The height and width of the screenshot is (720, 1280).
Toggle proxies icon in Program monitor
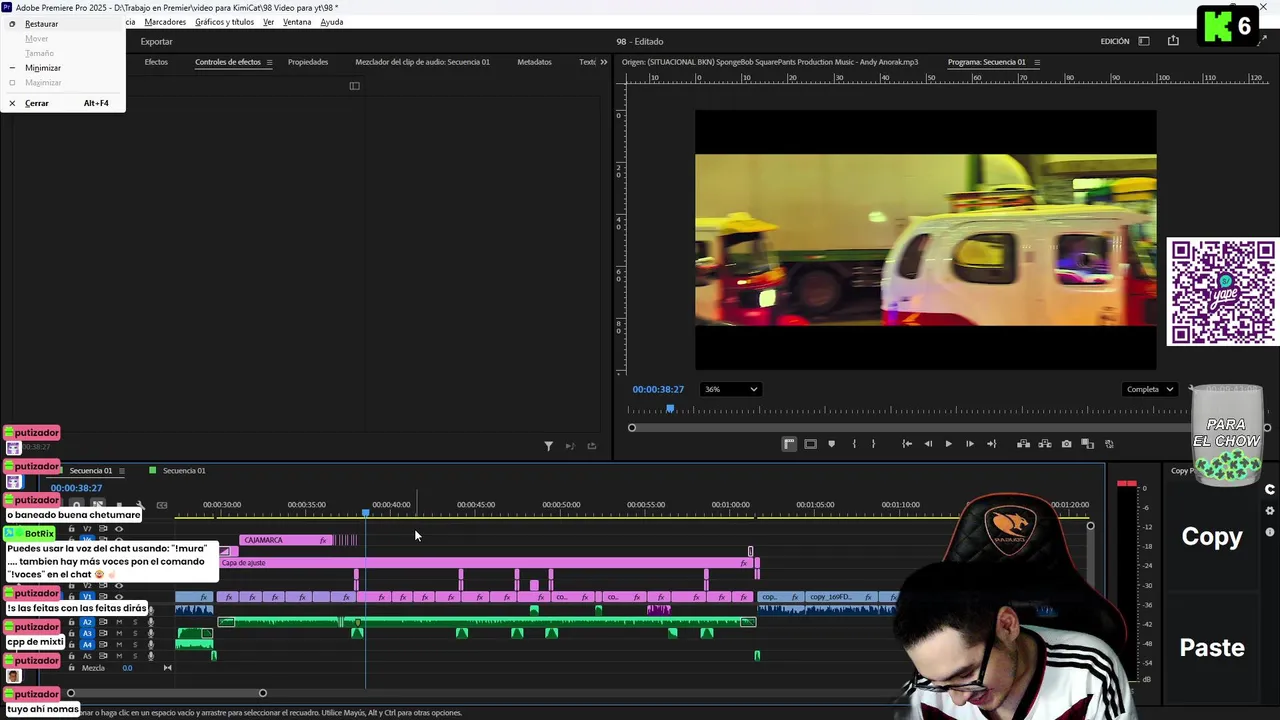click(x=1109, y=444)
